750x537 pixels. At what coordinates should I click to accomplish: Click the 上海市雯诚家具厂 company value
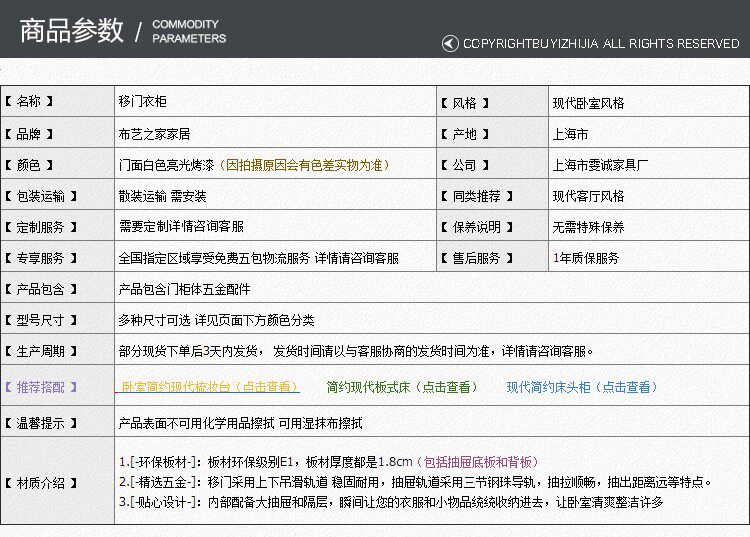[600, 165]
